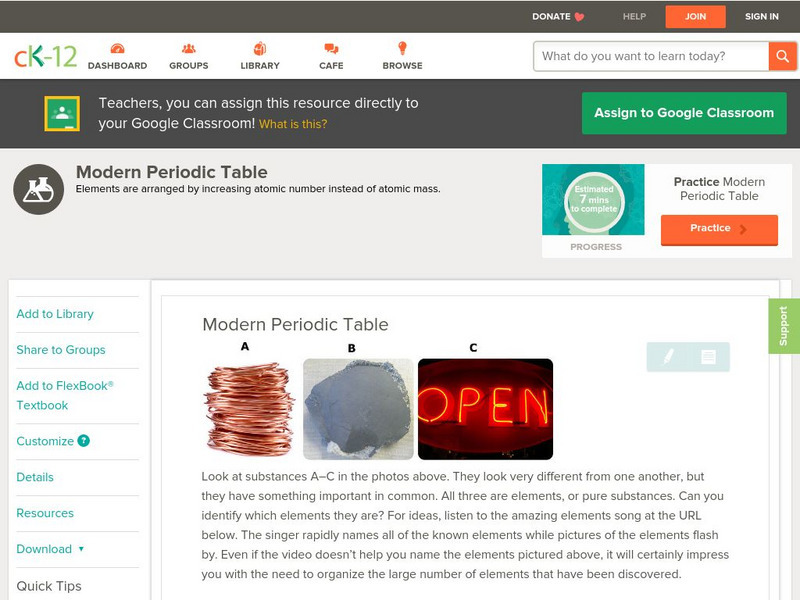Open the GROUPS nav label
Screen dimensions: 800x600
(x=189, y=66)
